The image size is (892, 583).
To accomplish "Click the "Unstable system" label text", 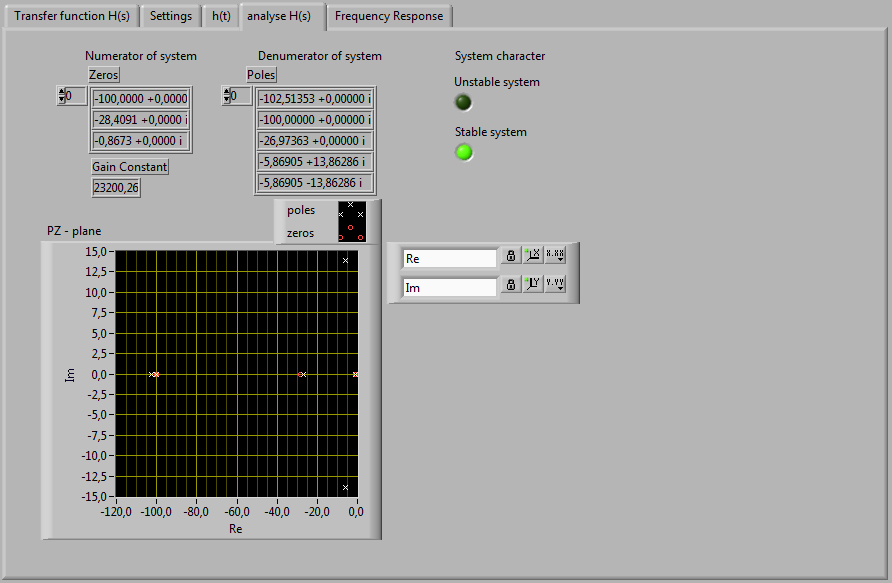I will (x=497, y=82).
